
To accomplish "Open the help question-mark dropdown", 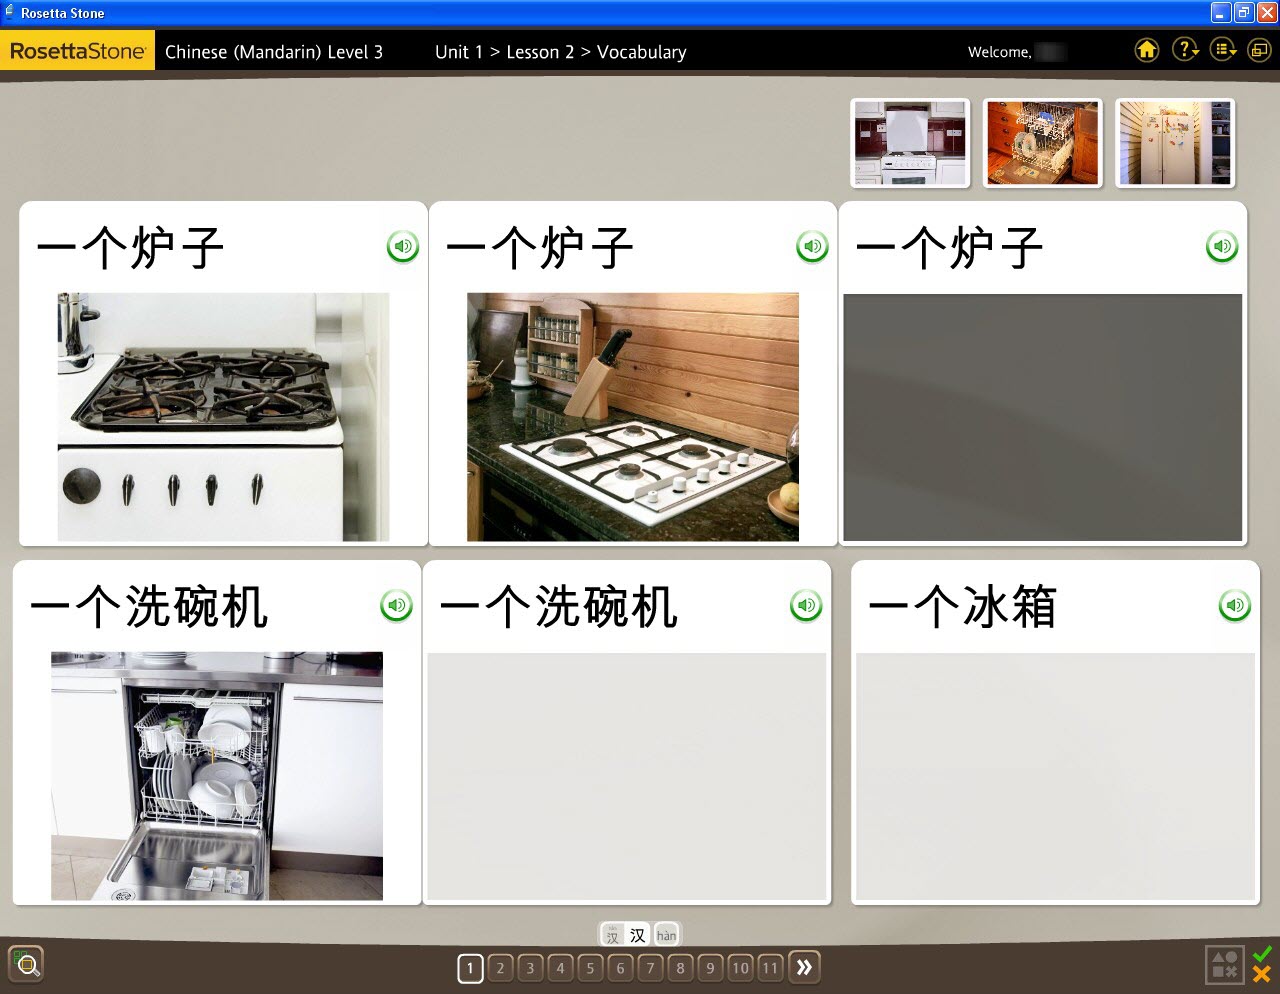I will 1185,50.
